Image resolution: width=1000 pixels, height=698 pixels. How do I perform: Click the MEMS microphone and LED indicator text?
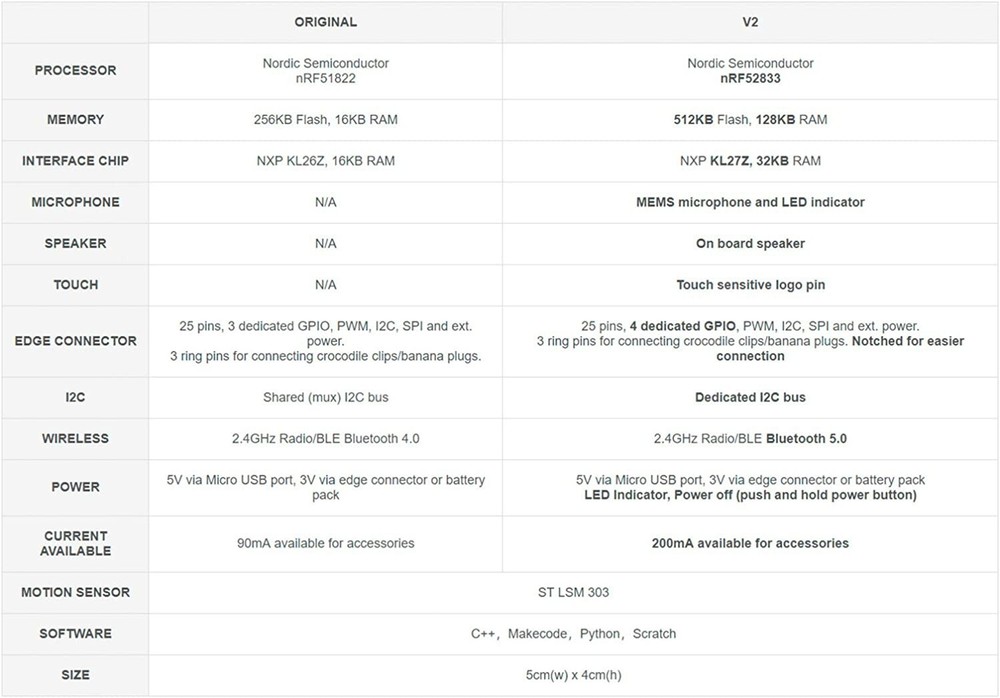tap(750, 202)
